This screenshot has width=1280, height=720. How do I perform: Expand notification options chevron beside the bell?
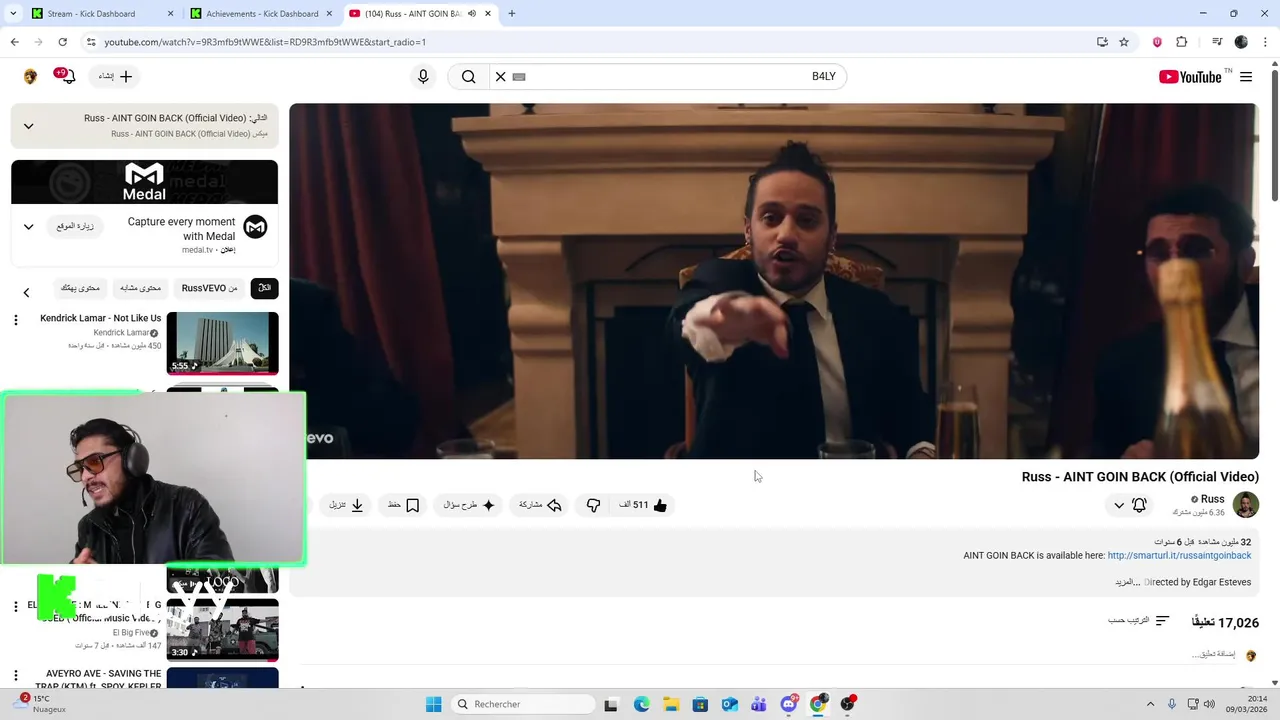pyautogui.click(x=1119, y=505)
